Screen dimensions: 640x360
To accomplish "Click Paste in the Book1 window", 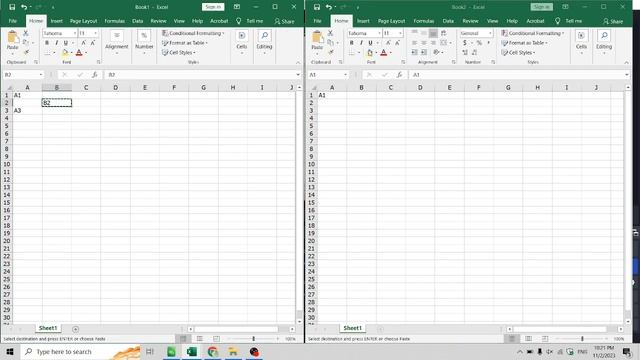I will (13, 42).
